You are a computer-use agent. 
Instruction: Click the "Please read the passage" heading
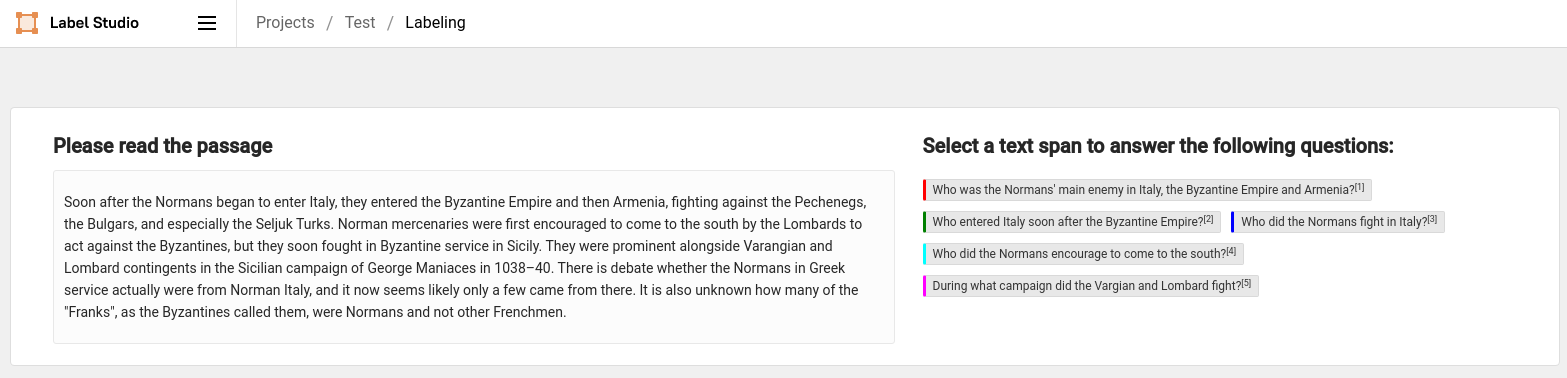tap(163, 146)
